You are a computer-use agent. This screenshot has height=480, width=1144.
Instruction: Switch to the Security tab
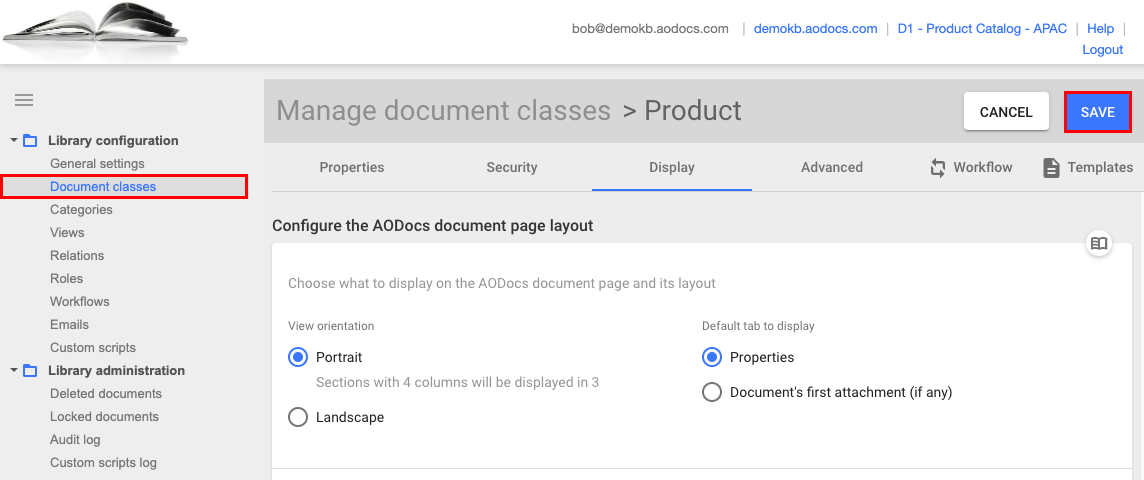(512, 167)
